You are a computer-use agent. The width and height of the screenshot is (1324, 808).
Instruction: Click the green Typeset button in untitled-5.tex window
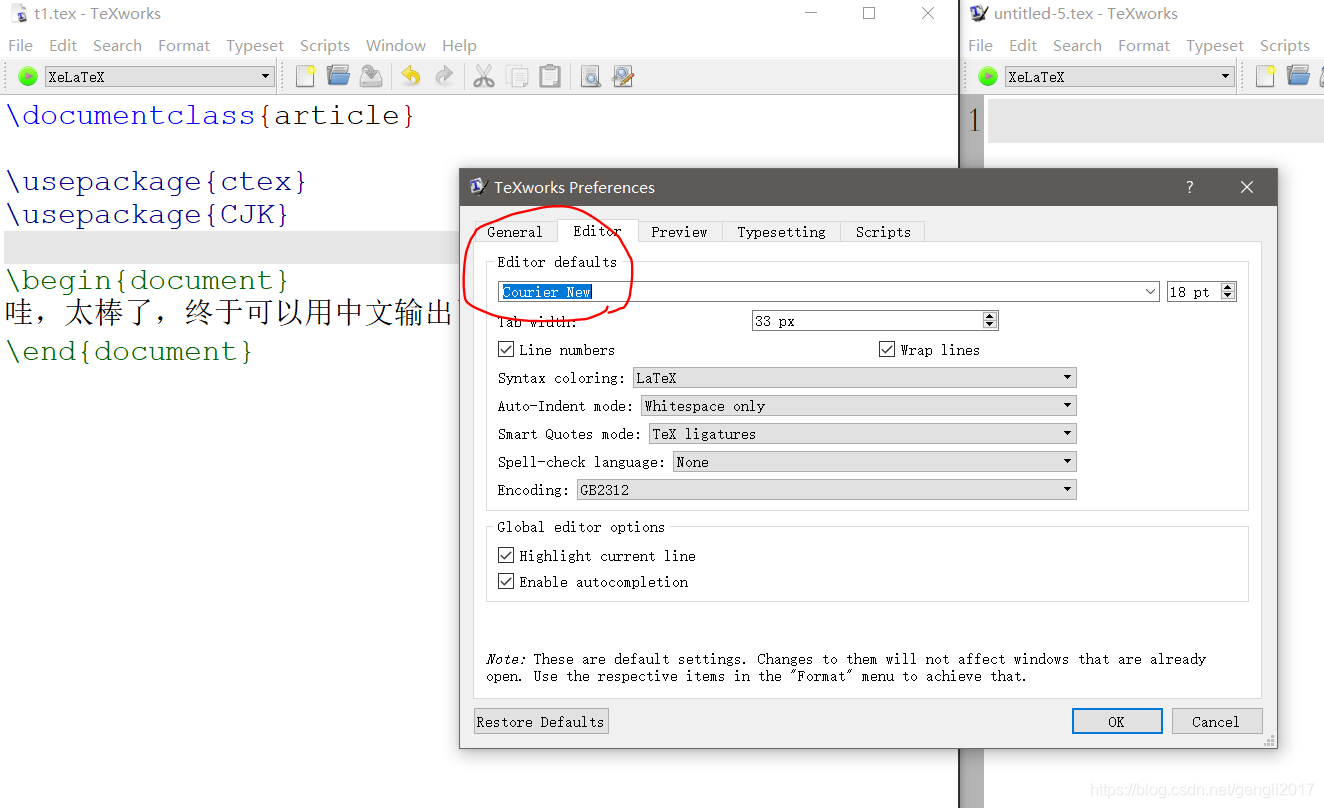[x=988, y=76]
